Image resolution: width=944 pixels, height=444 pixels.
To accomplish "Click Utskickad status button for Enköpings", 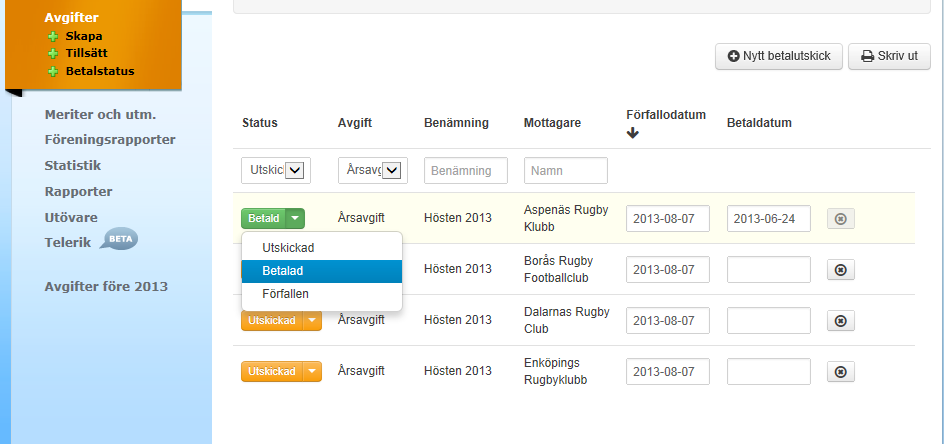I will coord(272,372).
